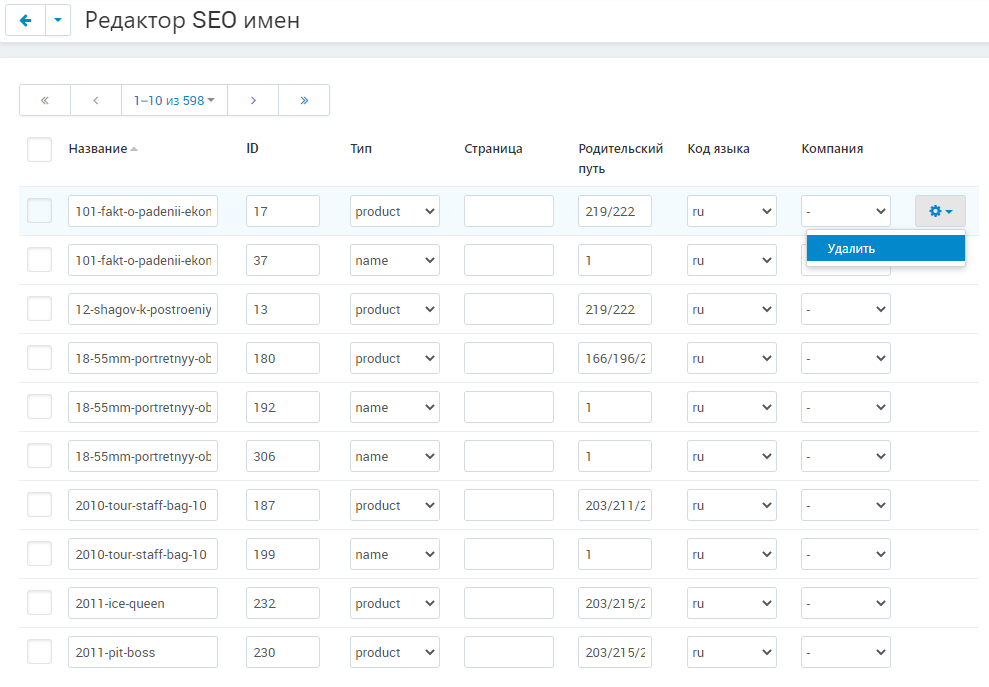The width and height of the screenshot is (989, 687).
Task: Go to the previous page of results
Action: (x=96, y=100)
